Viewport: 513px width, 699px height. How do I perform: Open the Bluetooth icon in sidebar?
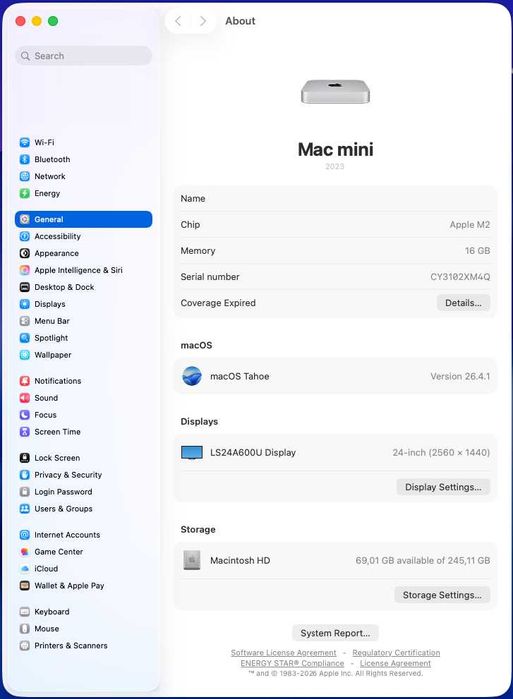25,159
